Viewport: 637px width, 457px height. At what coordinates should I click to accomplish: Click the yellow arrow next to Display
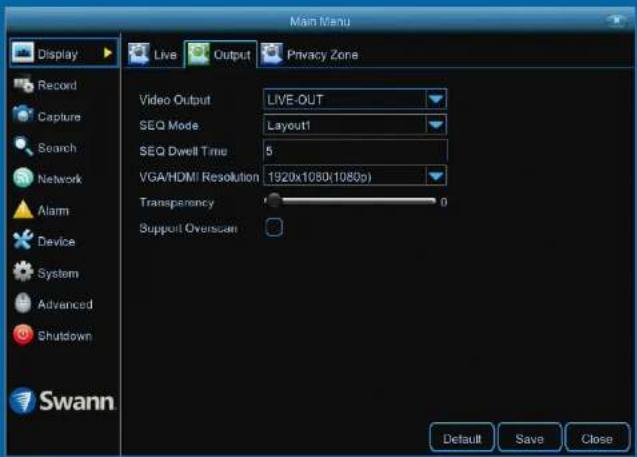point(107,53)
